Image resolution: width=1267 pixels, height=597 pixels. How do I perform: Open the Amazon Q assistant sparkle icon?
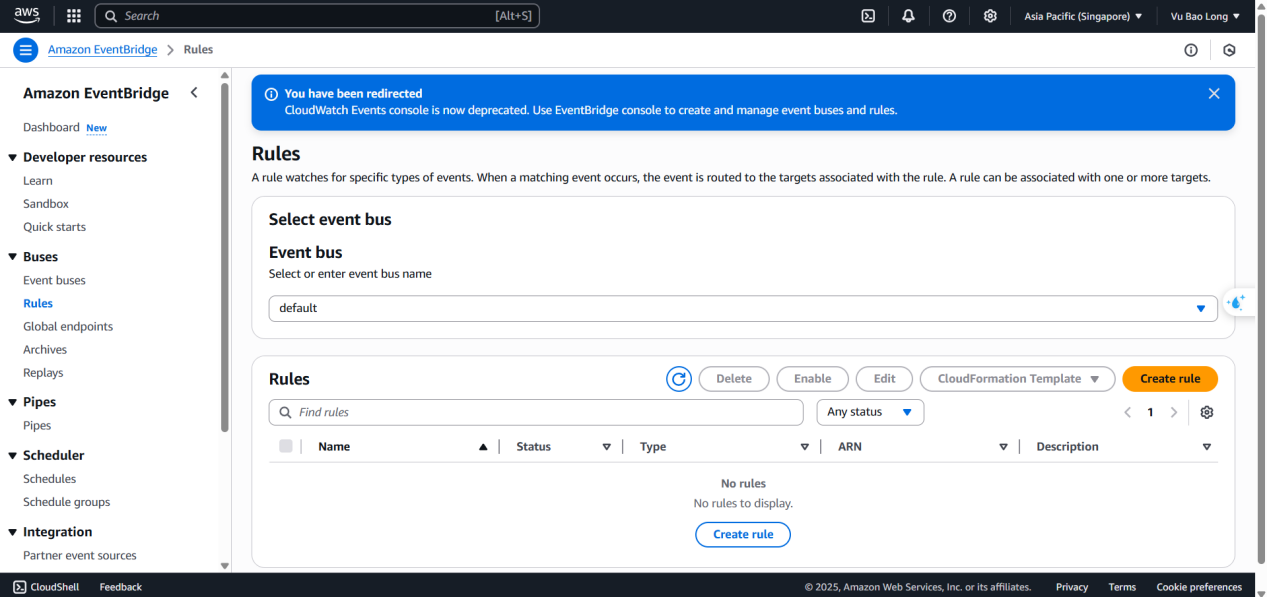1237,302
